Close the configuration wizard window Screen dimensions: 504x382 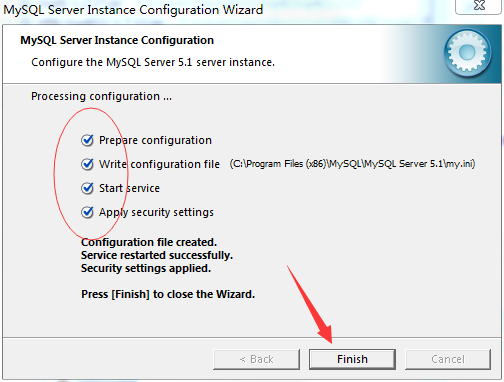pos(479,6)
